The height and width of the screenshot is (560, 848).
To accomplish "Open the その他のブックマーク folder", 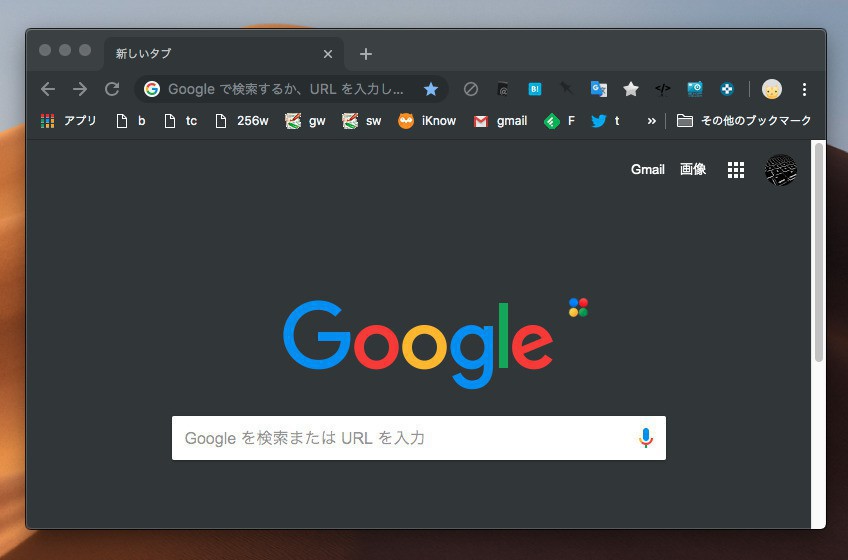I will (x=744, y=121).
